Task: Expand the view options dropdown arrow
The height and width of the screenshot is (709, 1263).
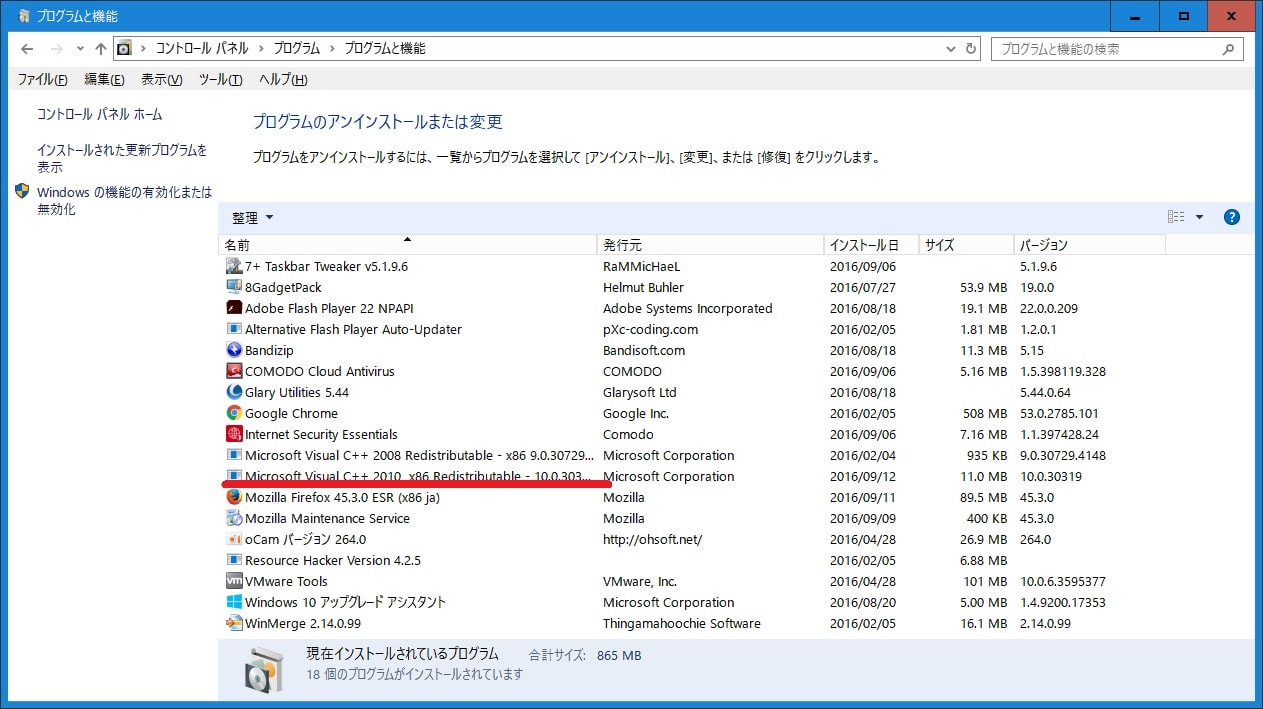Action: click(x=1199, y=217)
